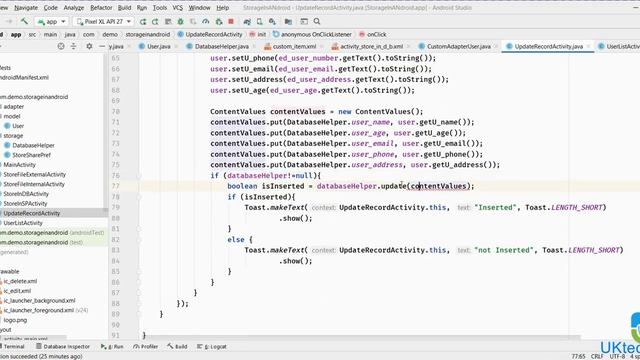Click Apply Changes and Restart Activity icon
Screen dimensions: 640x360
pos(155,22)
